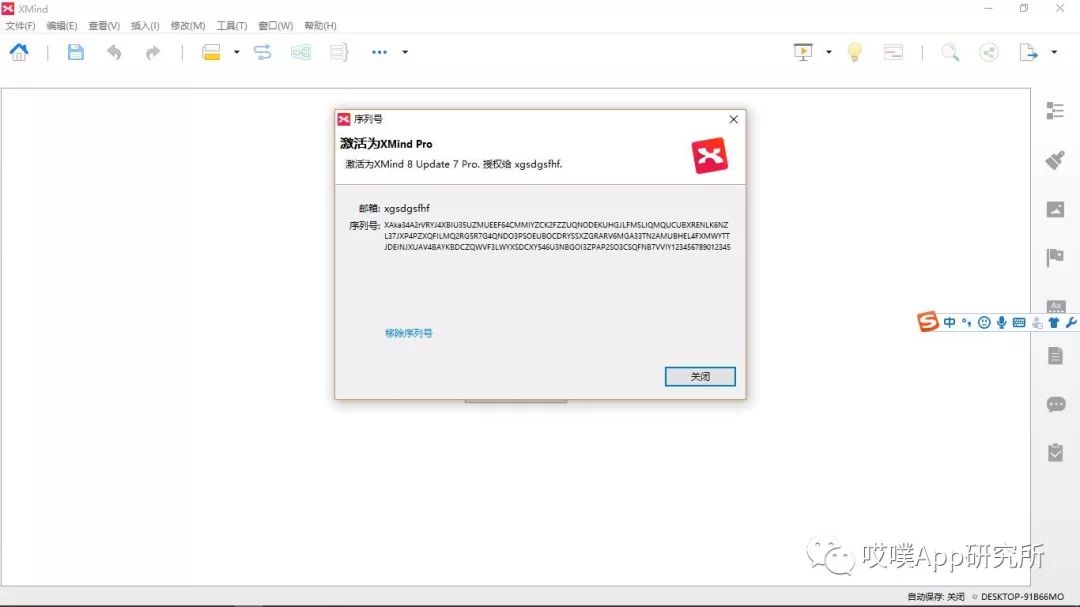Open Sogou emoji smiley icon

tap(984, 322)
